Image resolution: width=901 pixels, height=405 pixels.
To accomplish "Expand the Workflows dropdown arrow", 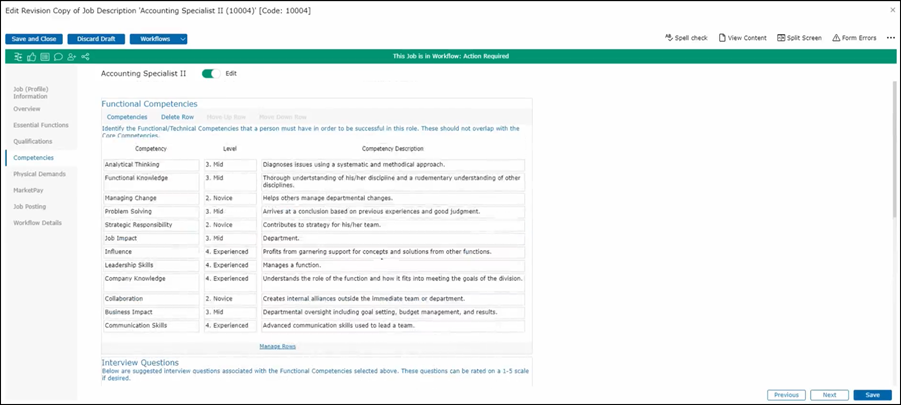I will (x=182, y=39).
